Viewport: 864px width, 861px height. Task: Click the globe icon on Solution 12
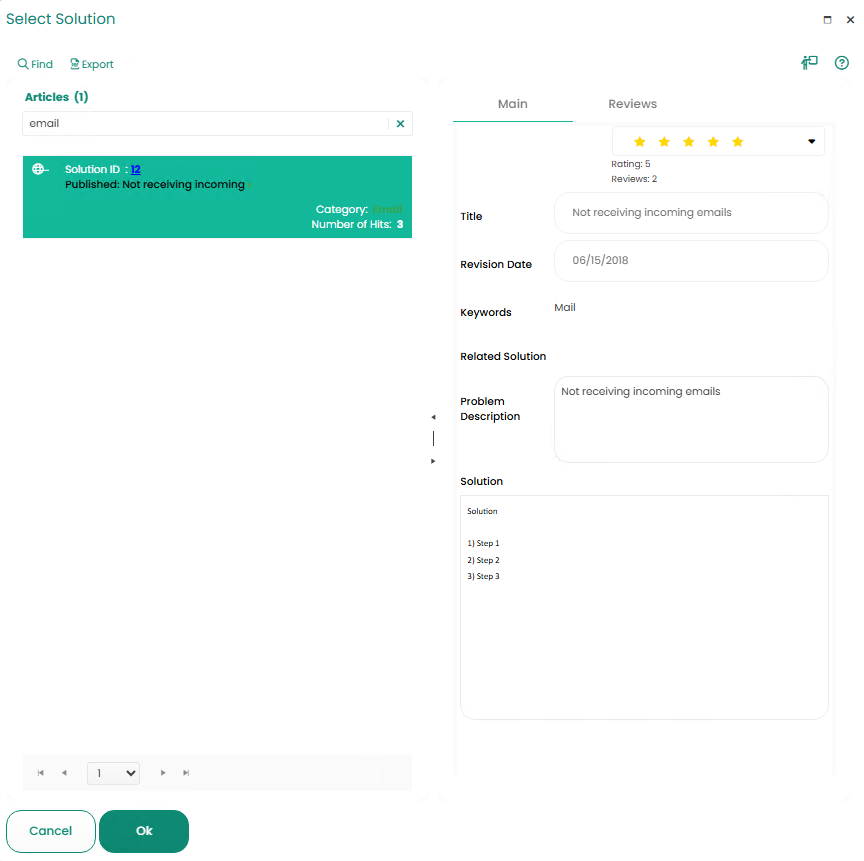click(40, 169)
